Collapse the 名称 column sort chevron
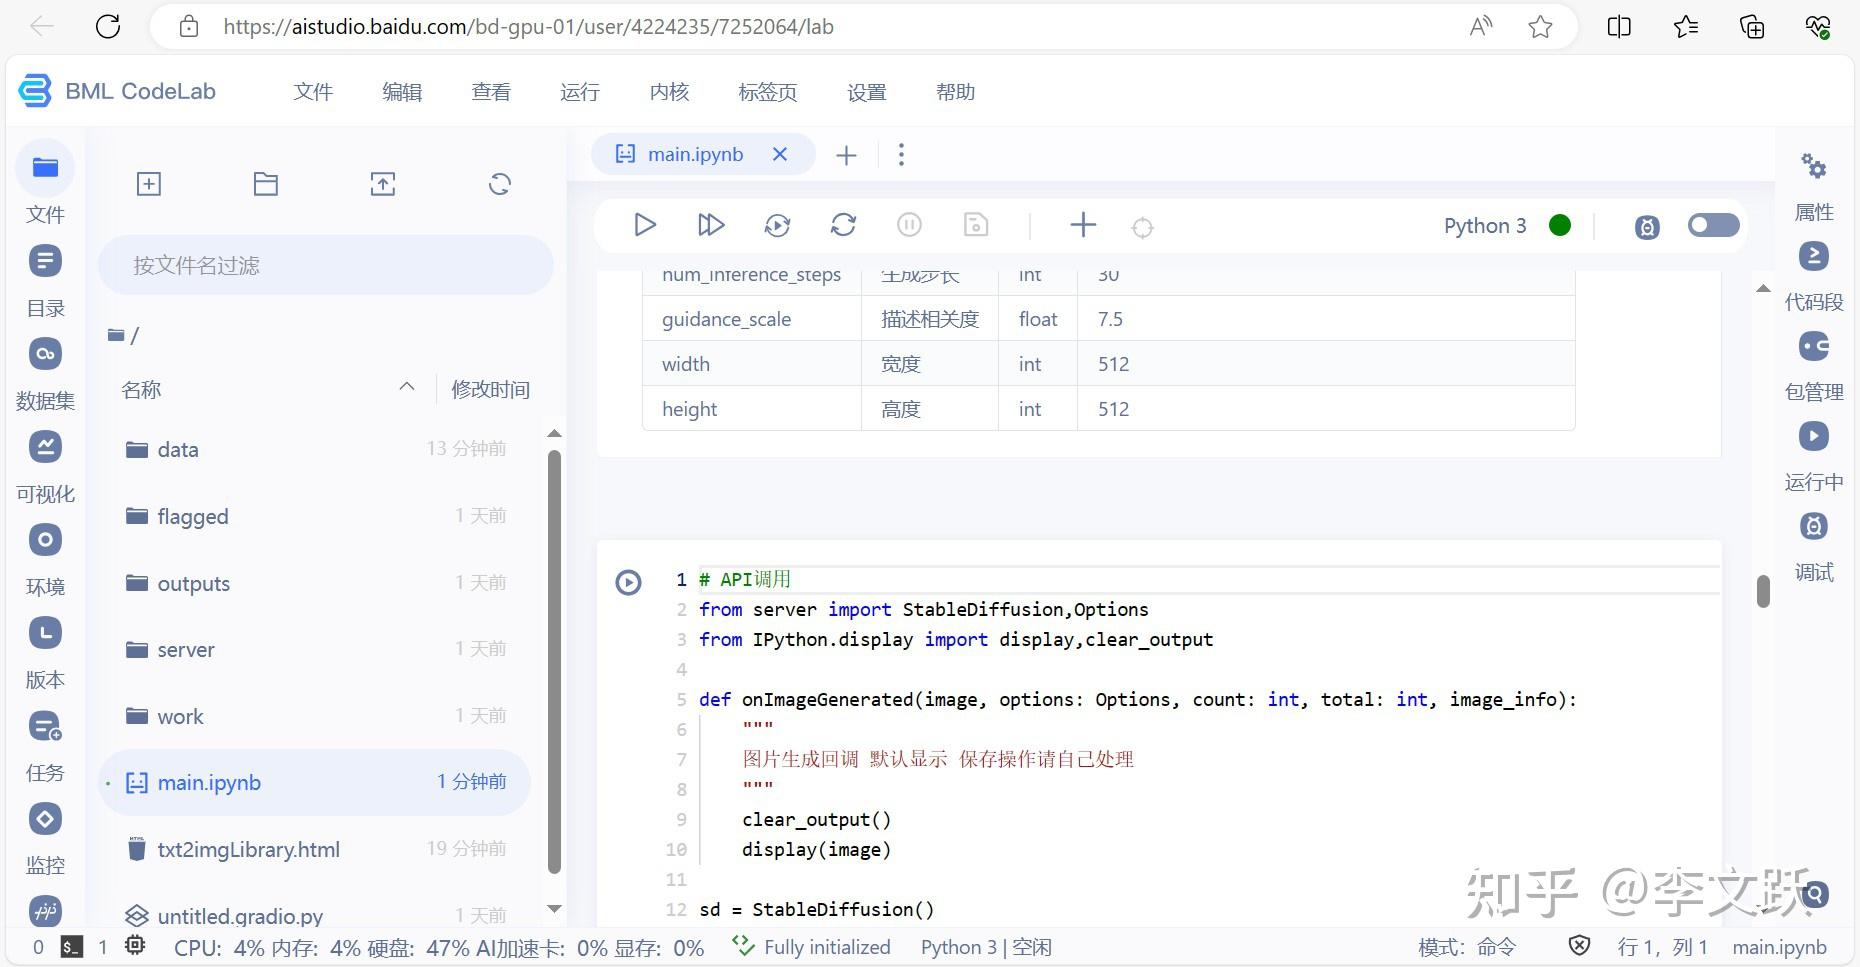The height and width of the screenshot is (967, 1860). (406, 387)
